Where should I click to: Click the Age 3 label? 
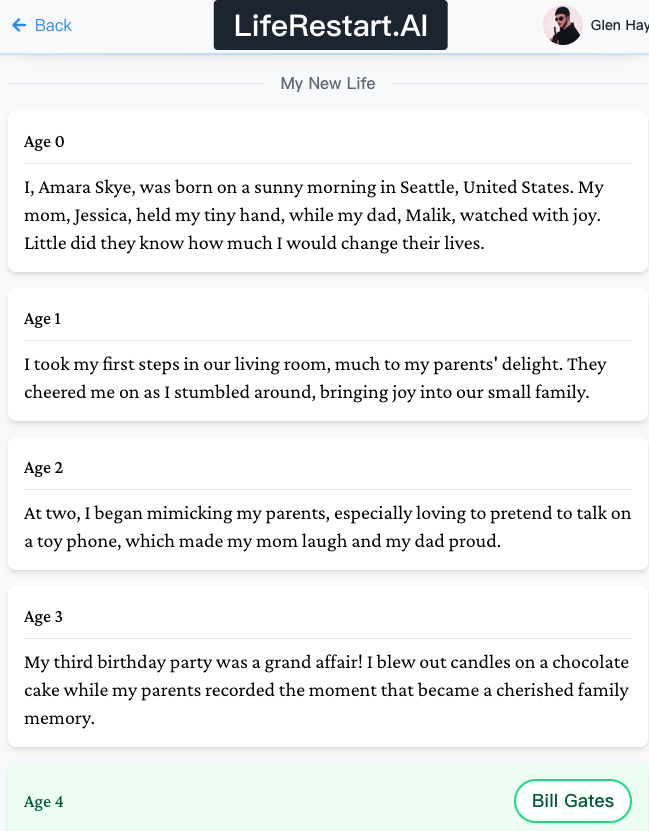coord(44,617)
